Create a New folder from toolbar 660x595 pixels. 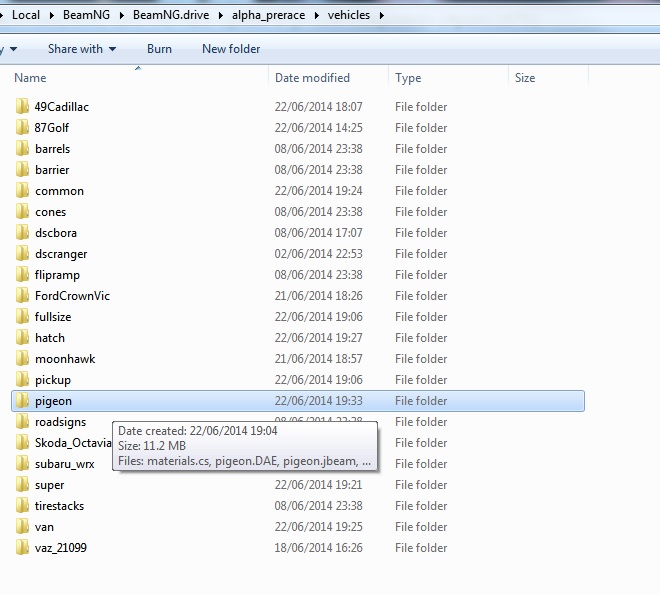231,49
